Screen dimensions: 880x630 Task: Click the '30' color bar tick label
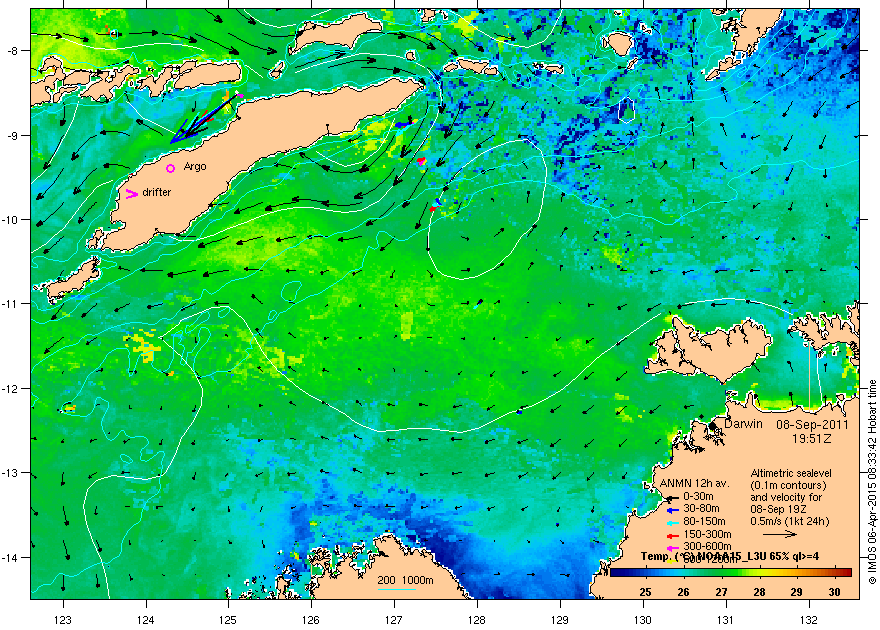click(x=835, y=592)
